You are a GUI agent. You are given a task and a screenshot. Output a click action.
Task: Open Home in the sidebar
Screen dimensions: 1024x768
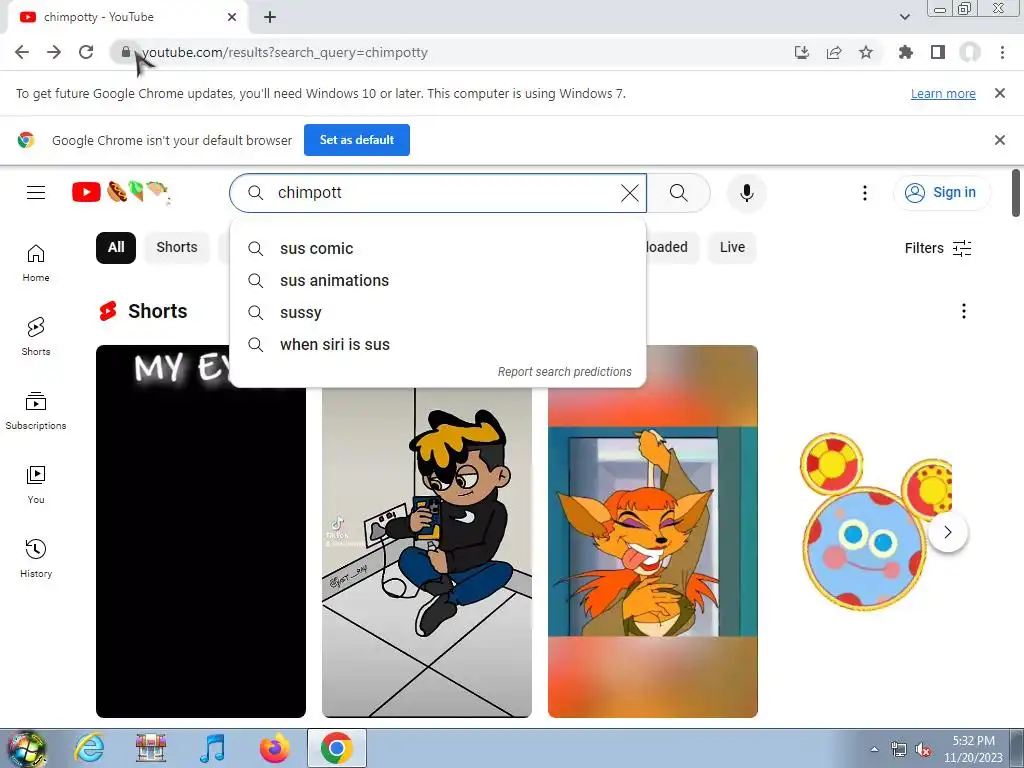(36, 263)
